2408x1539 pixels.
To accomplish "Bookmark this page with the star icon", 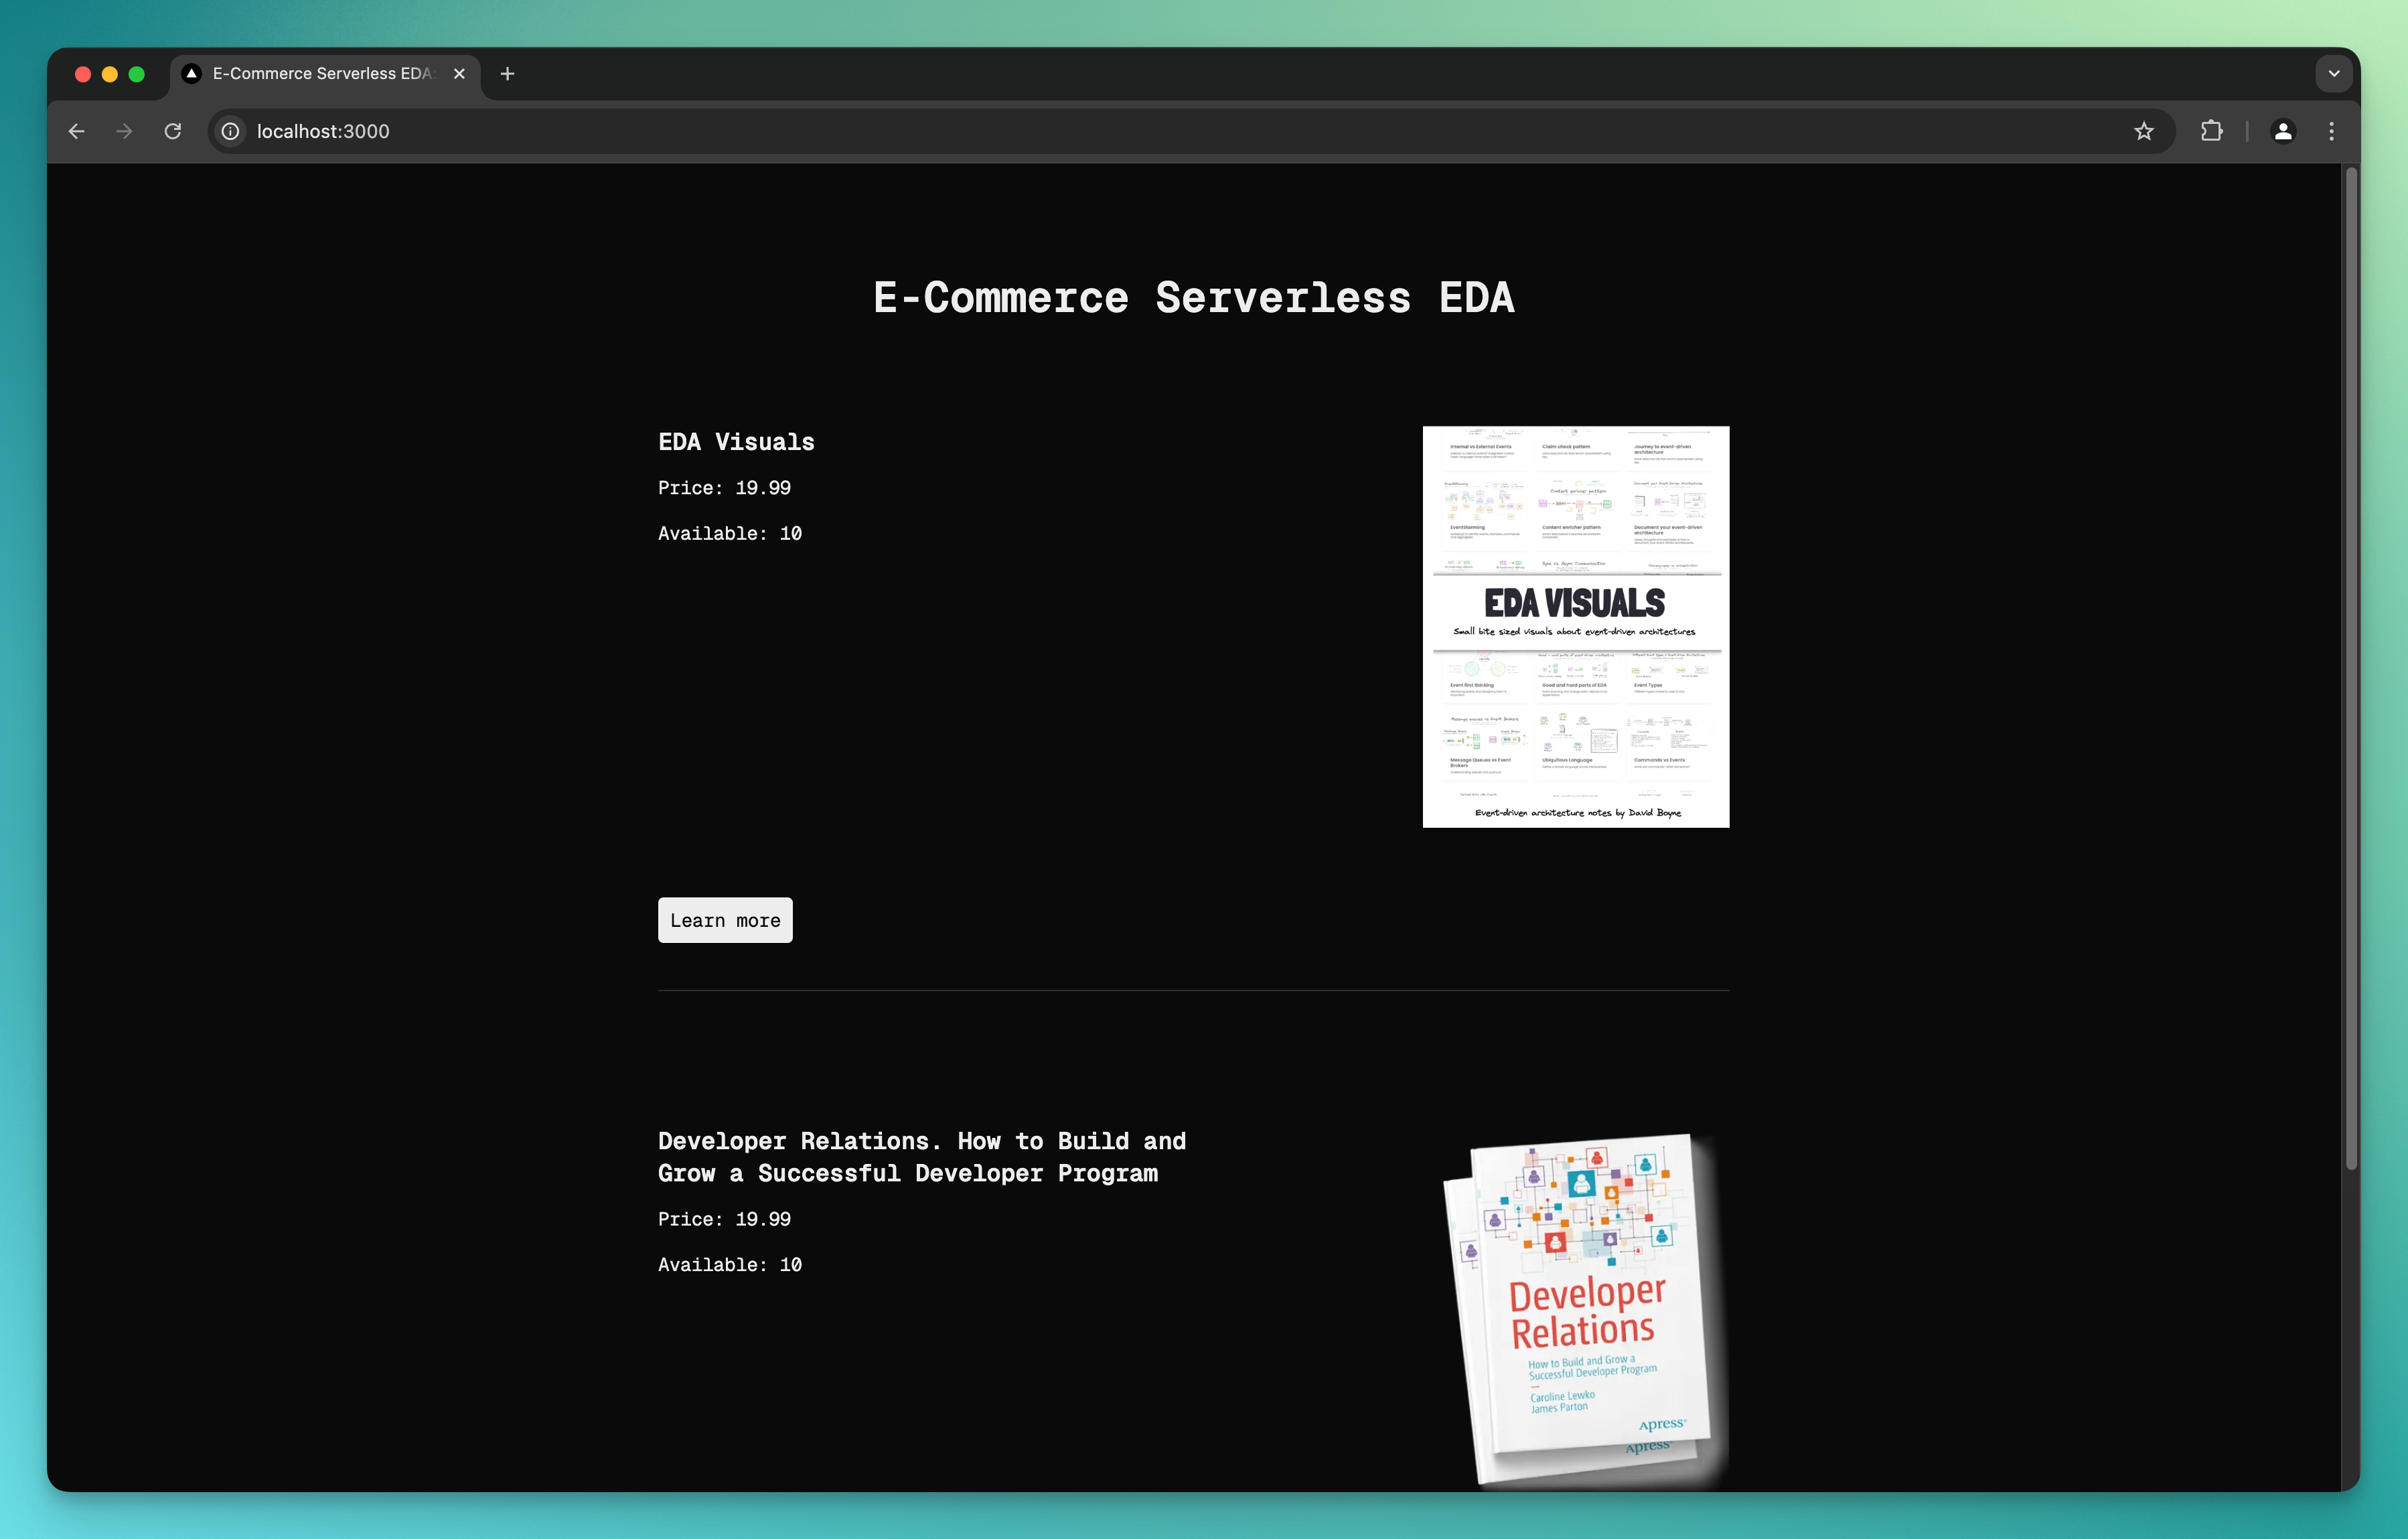I will pyautogui.click(x=2143, y=131).
